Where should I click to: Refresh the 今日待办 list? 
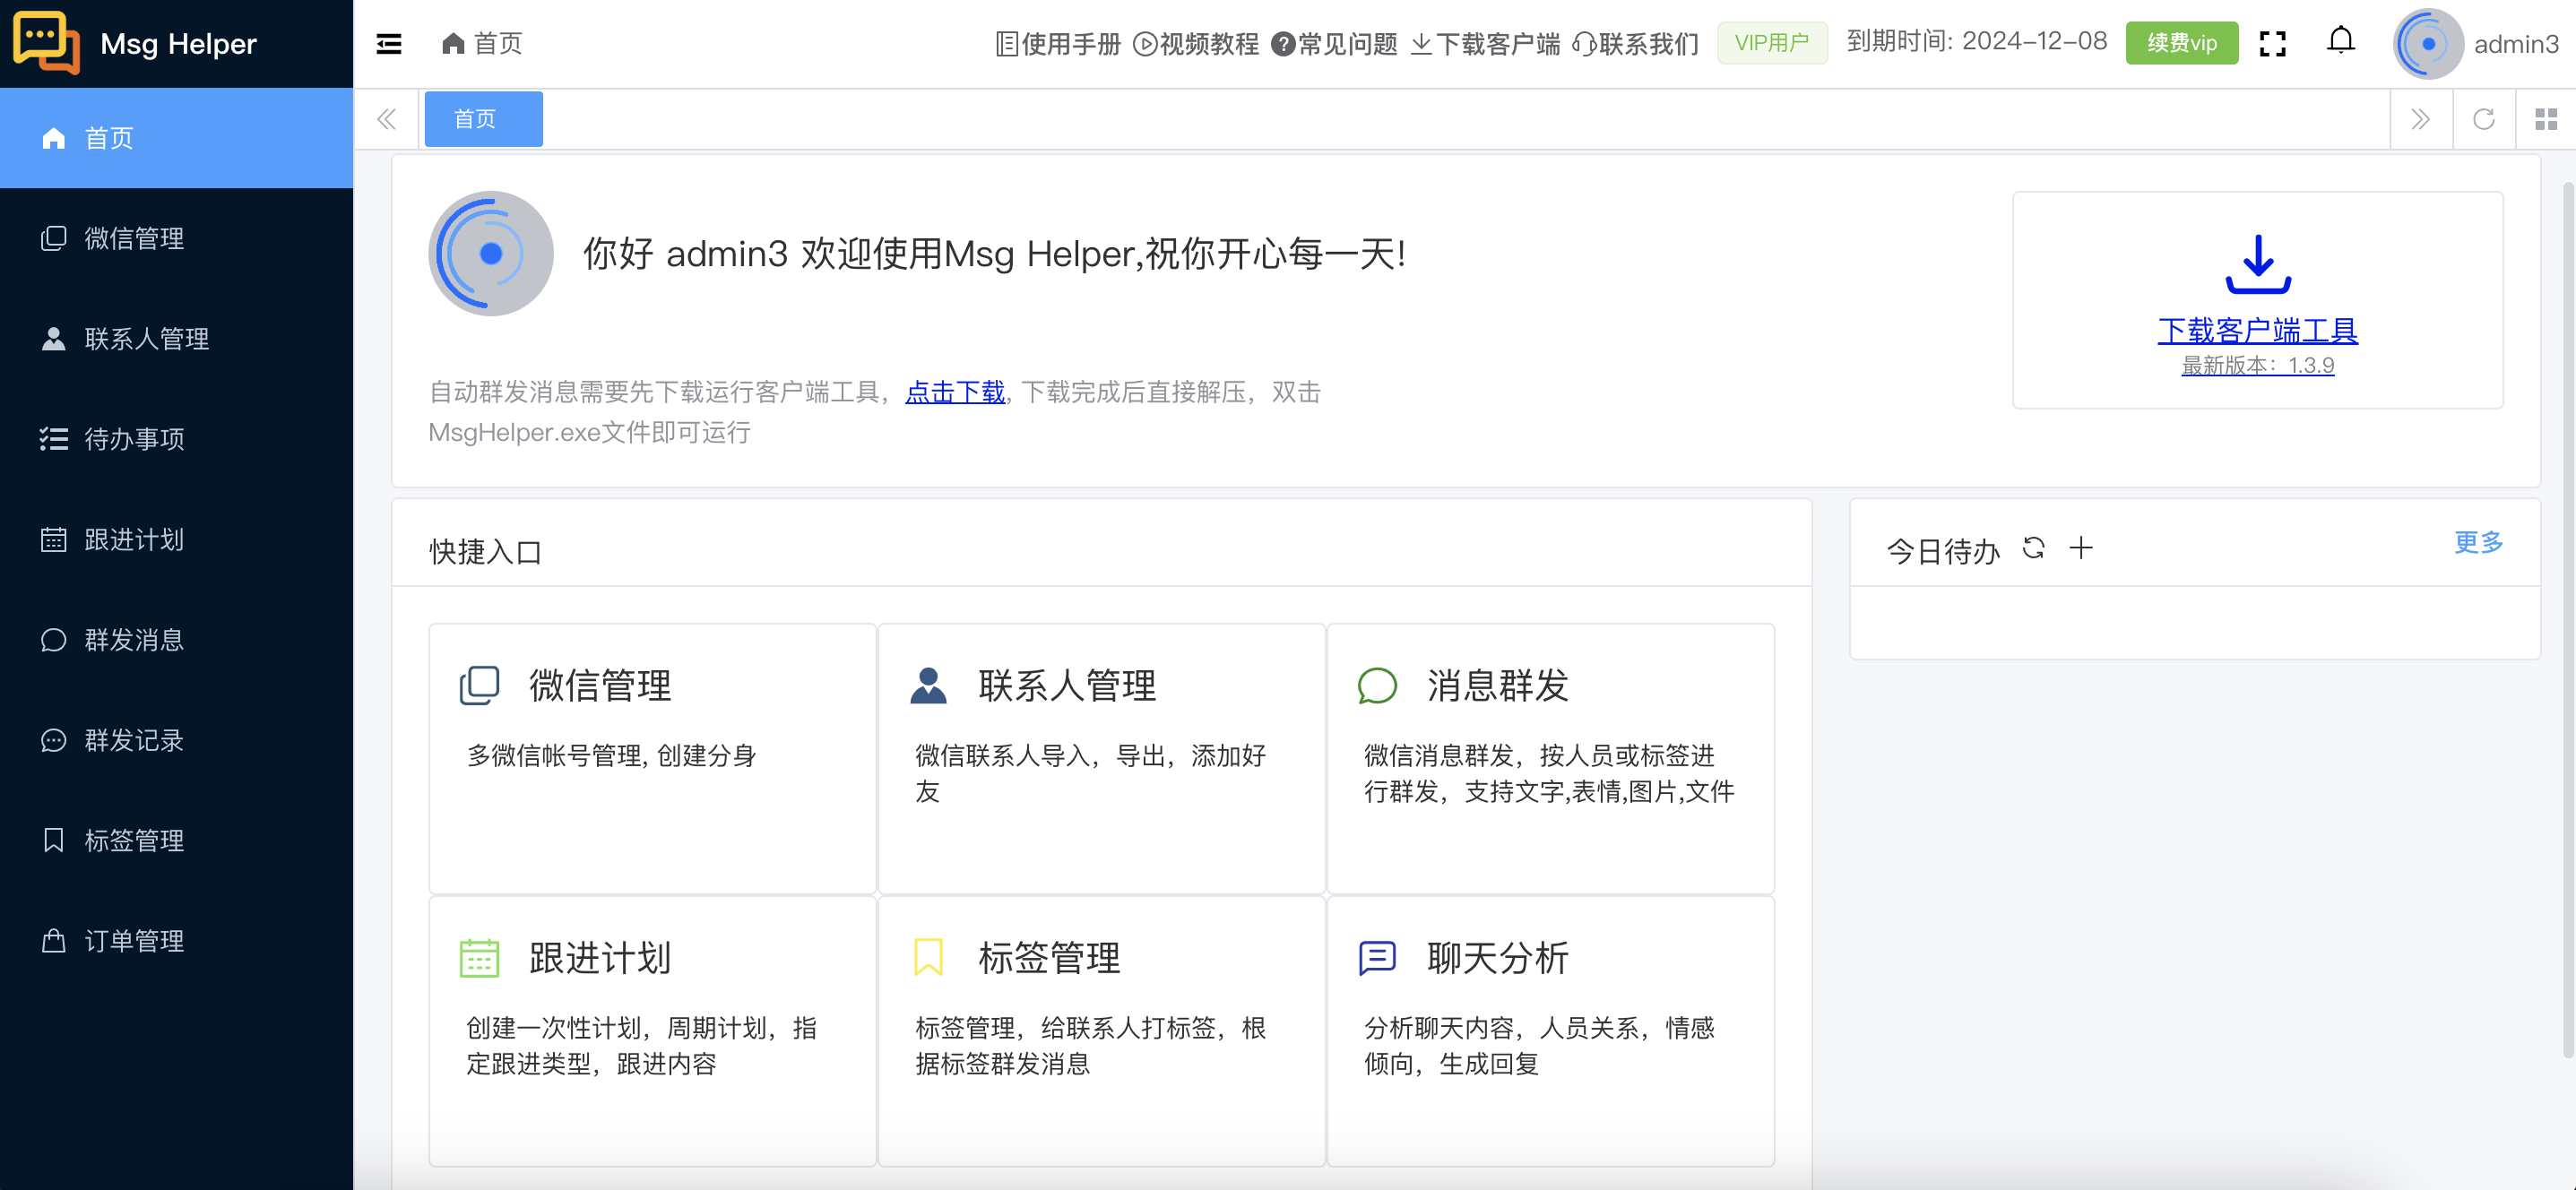tap(2034, 548)
